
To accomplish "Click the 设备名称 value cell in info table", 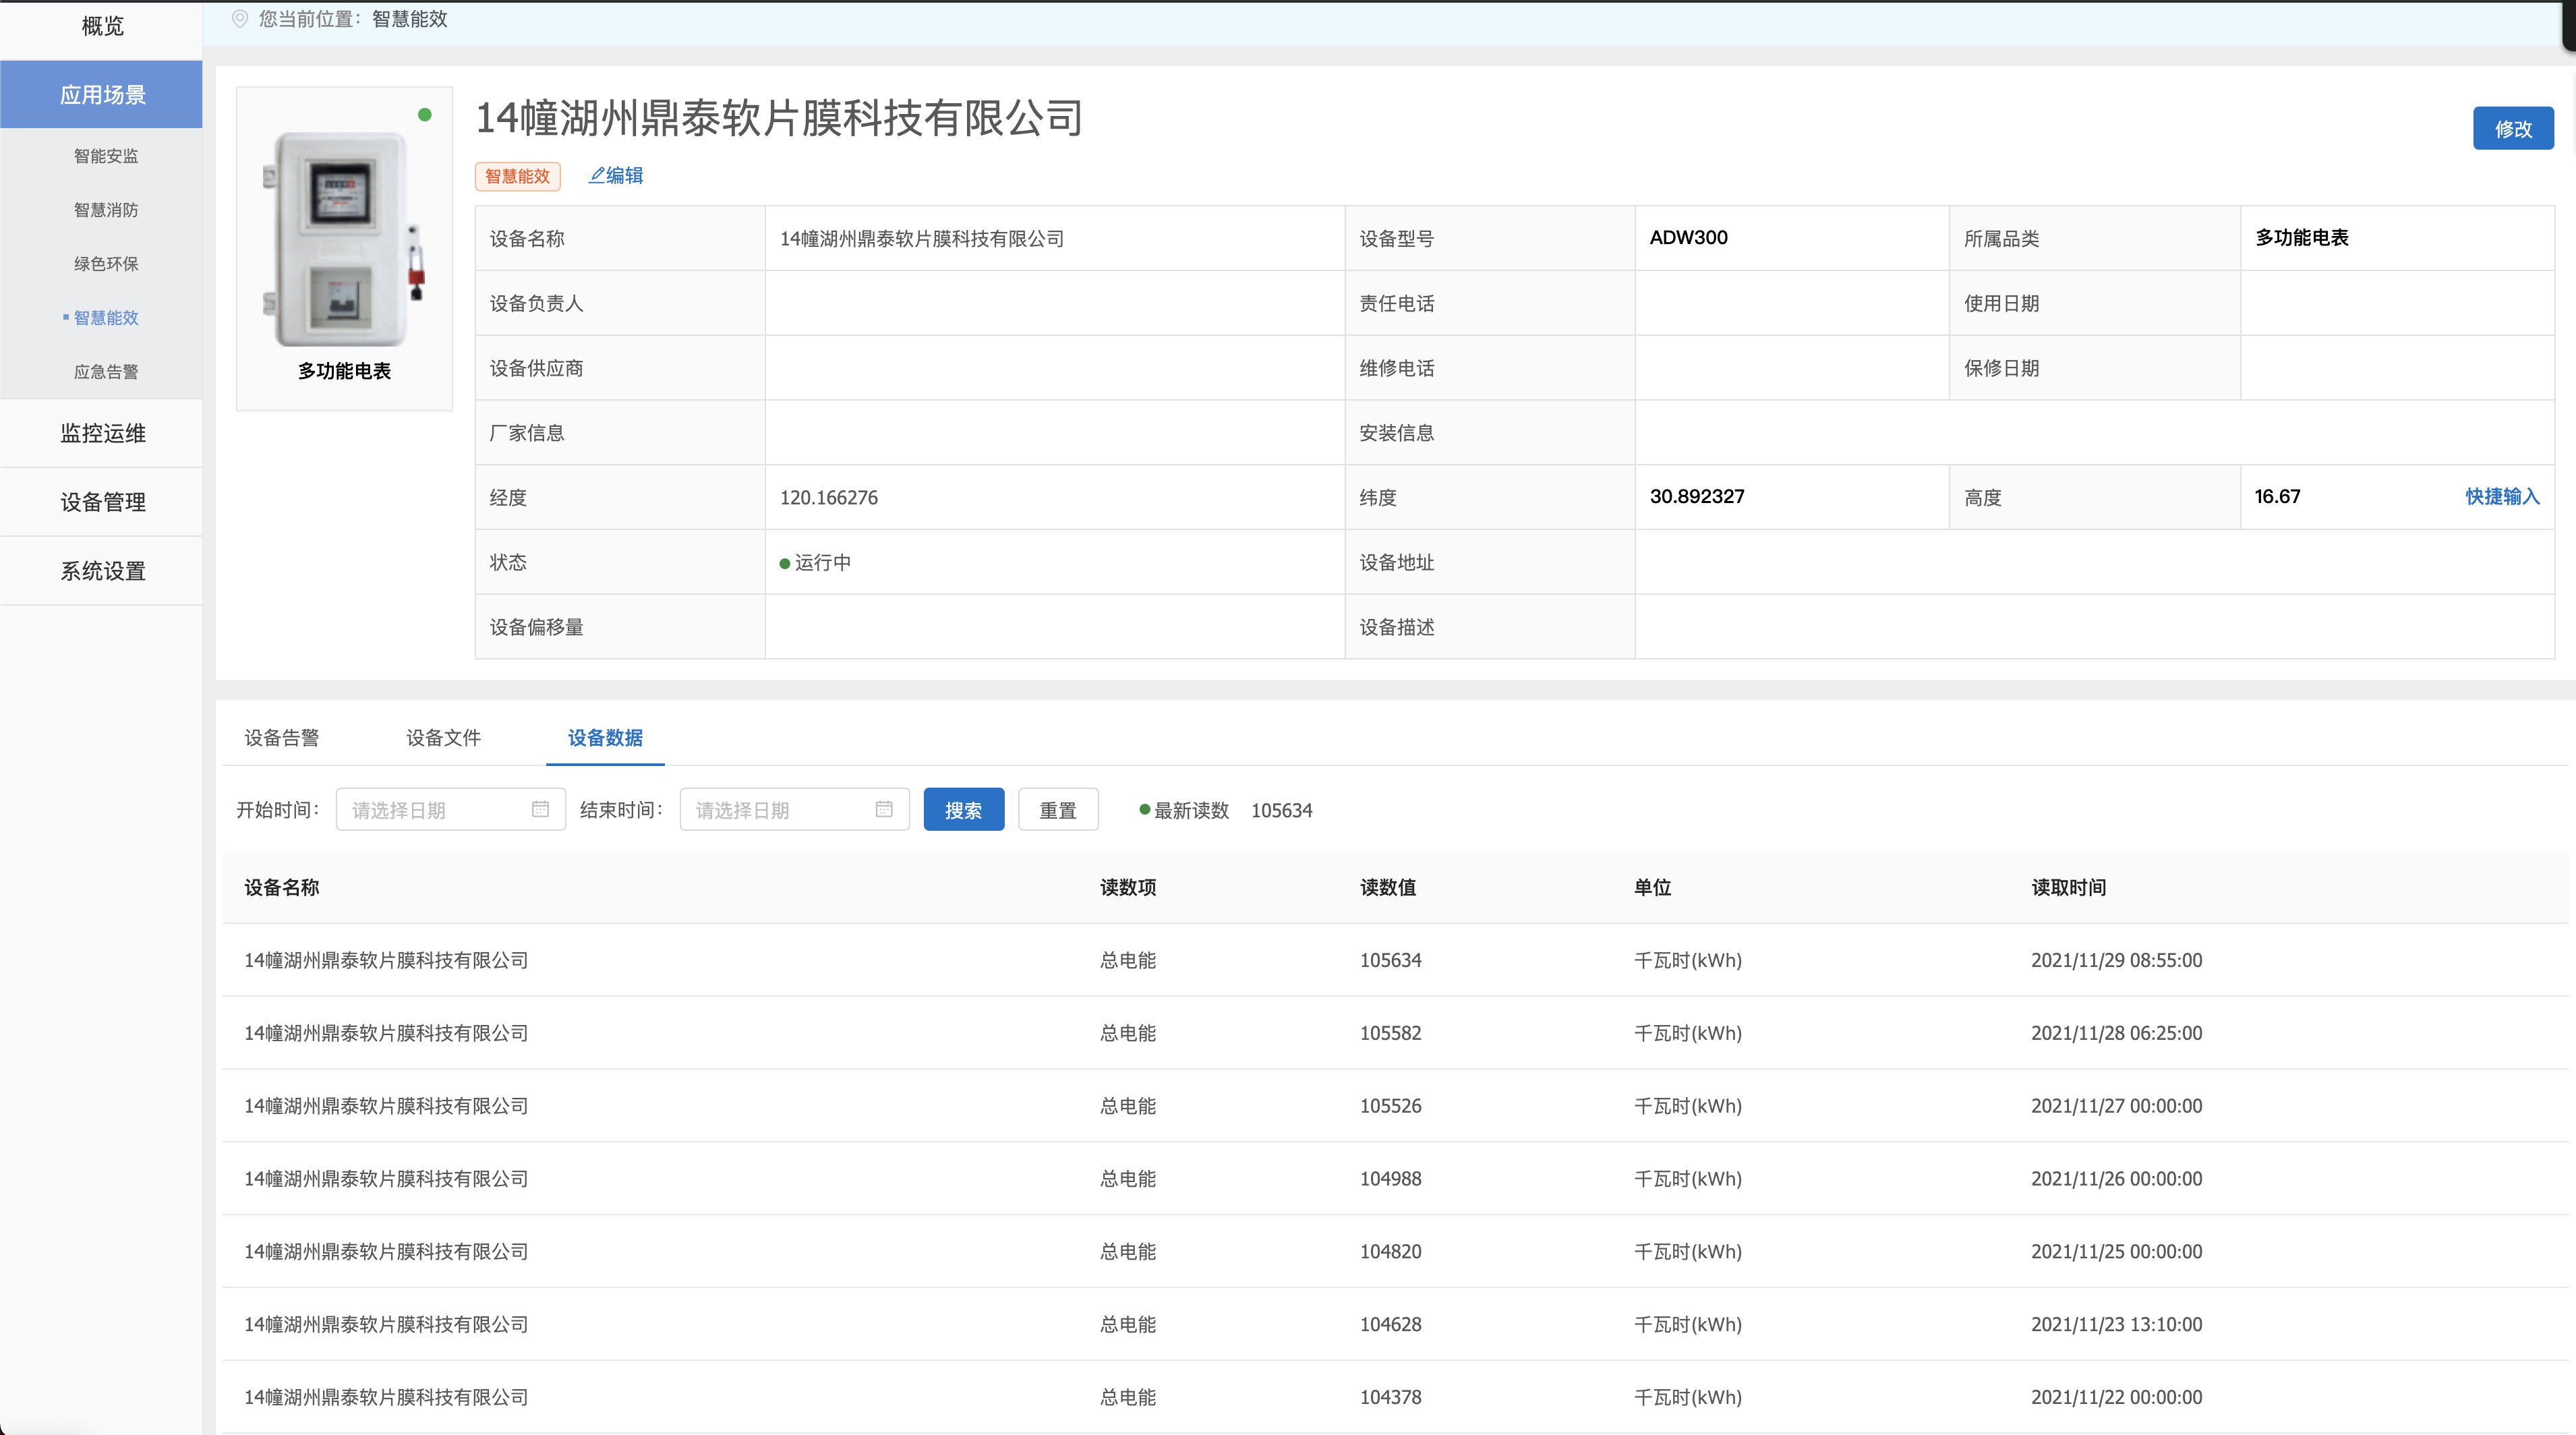I will coord(1055,238).
